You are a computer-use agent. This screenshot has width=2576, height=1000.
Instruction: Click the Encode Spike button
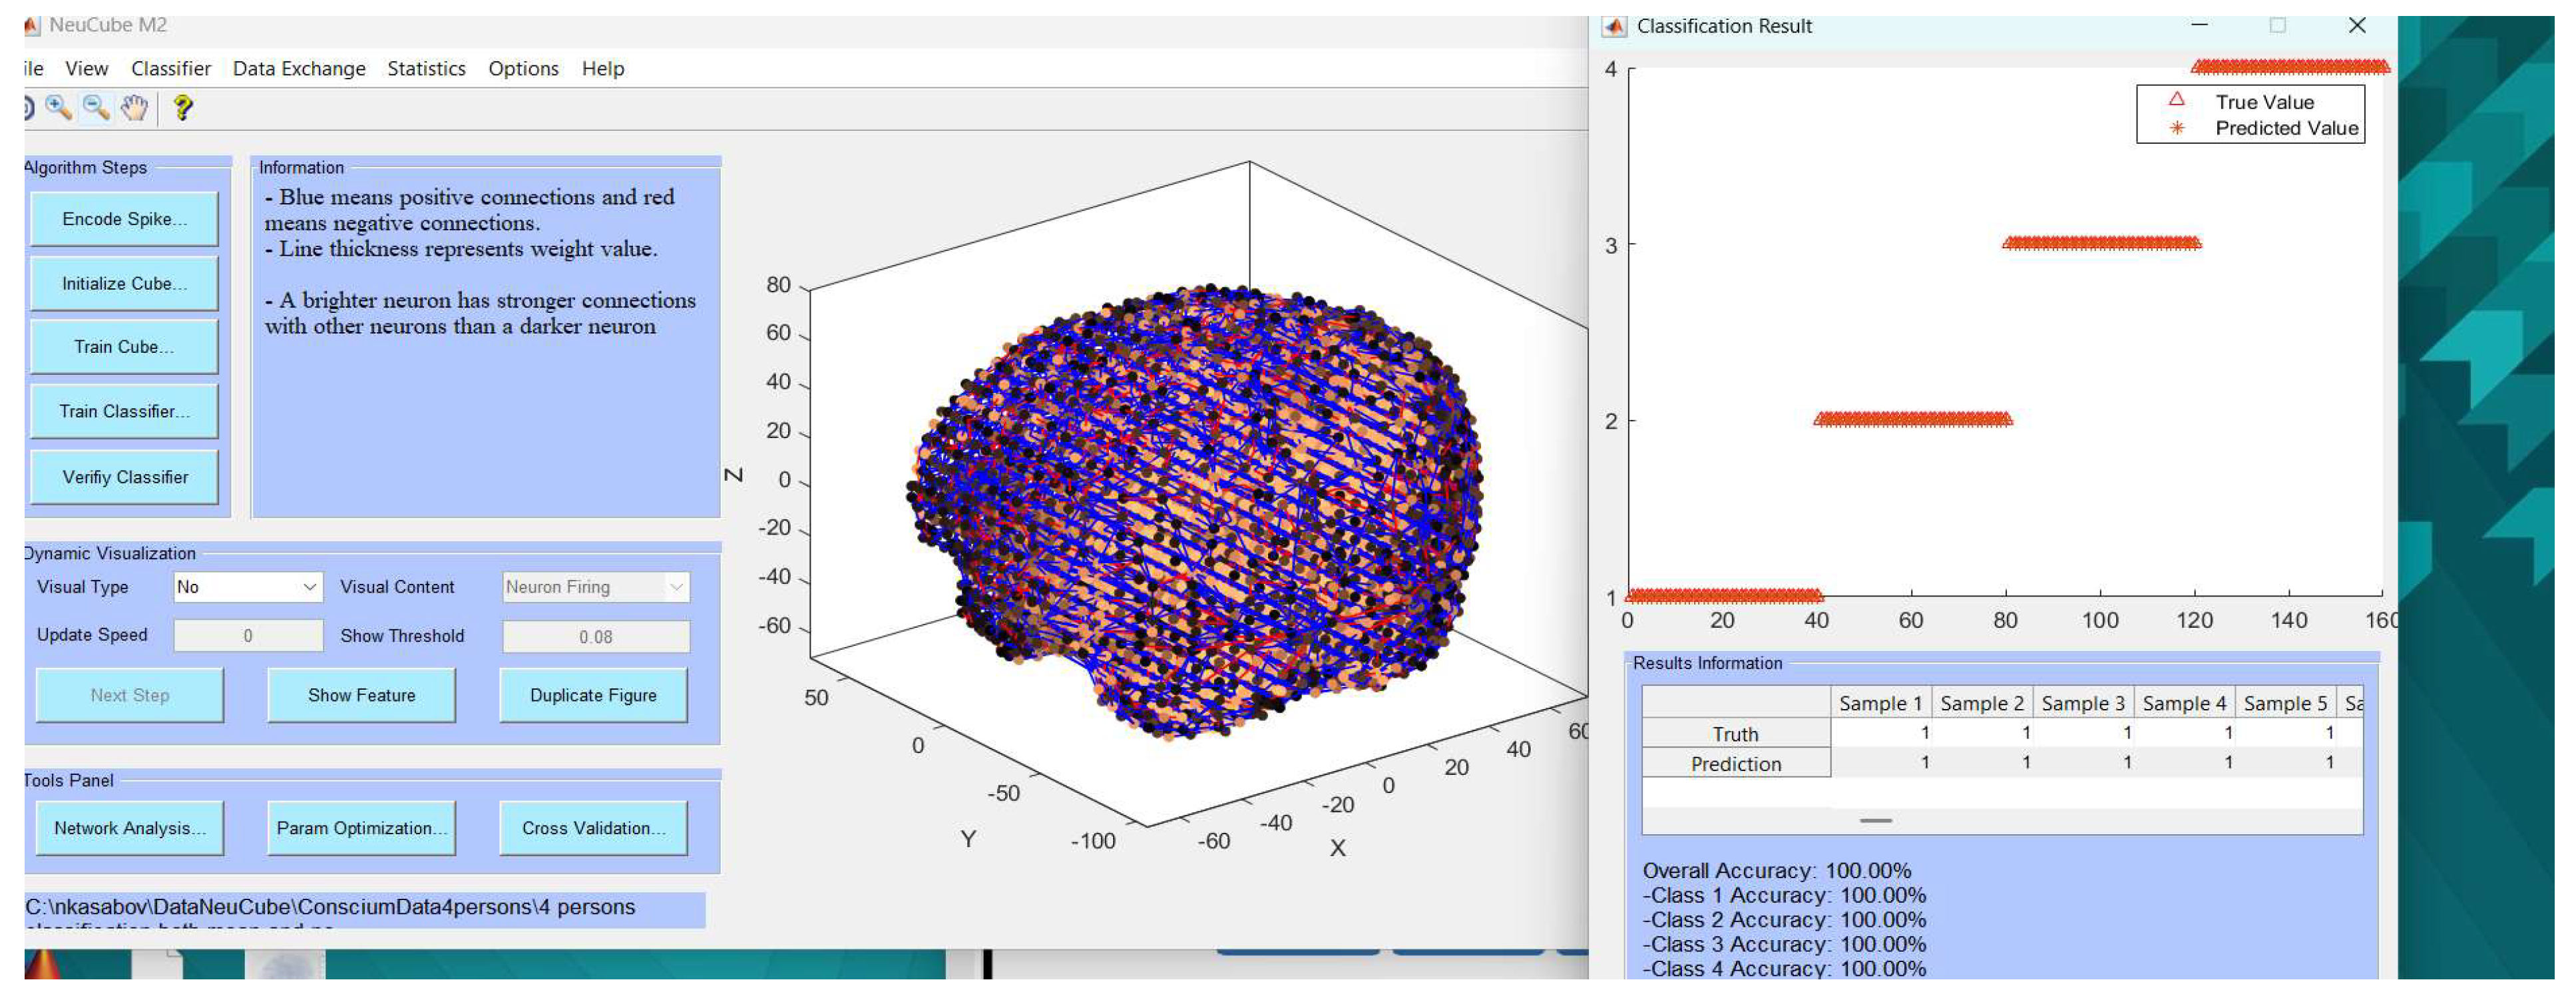coord(124,218)
